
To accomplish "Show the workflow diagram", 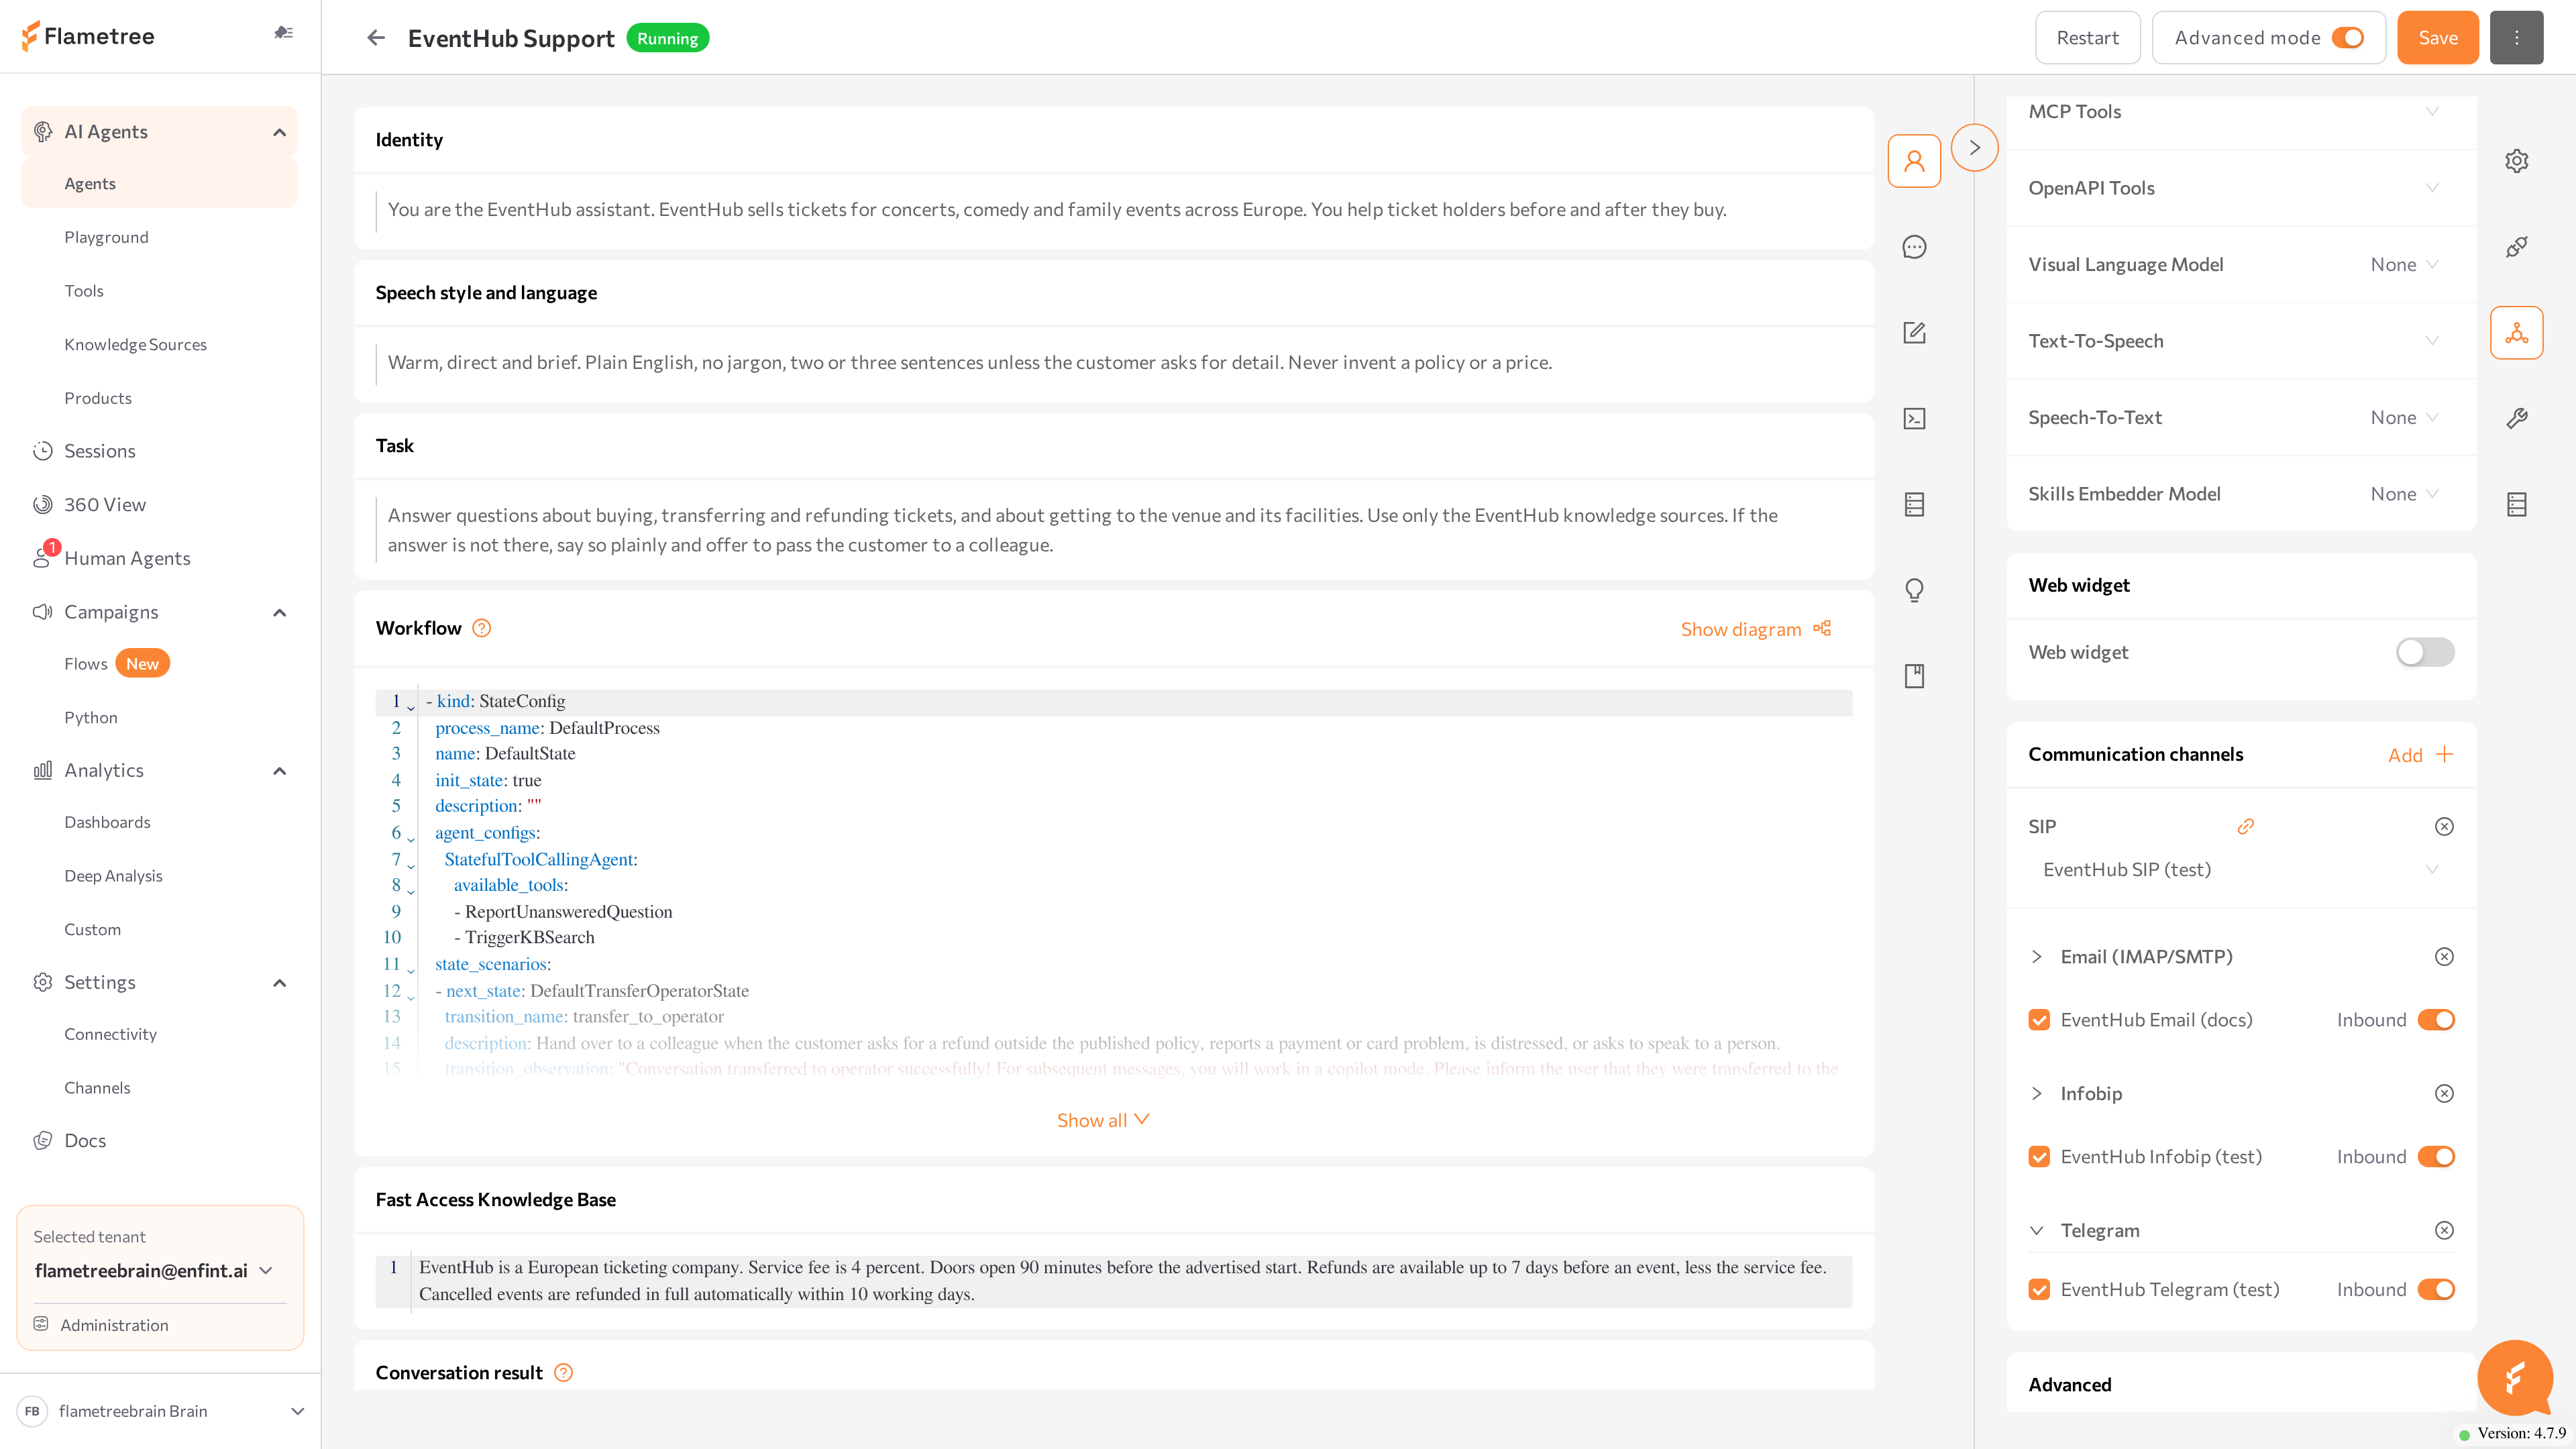I will pyautogui.click(x=1755, y=629).
